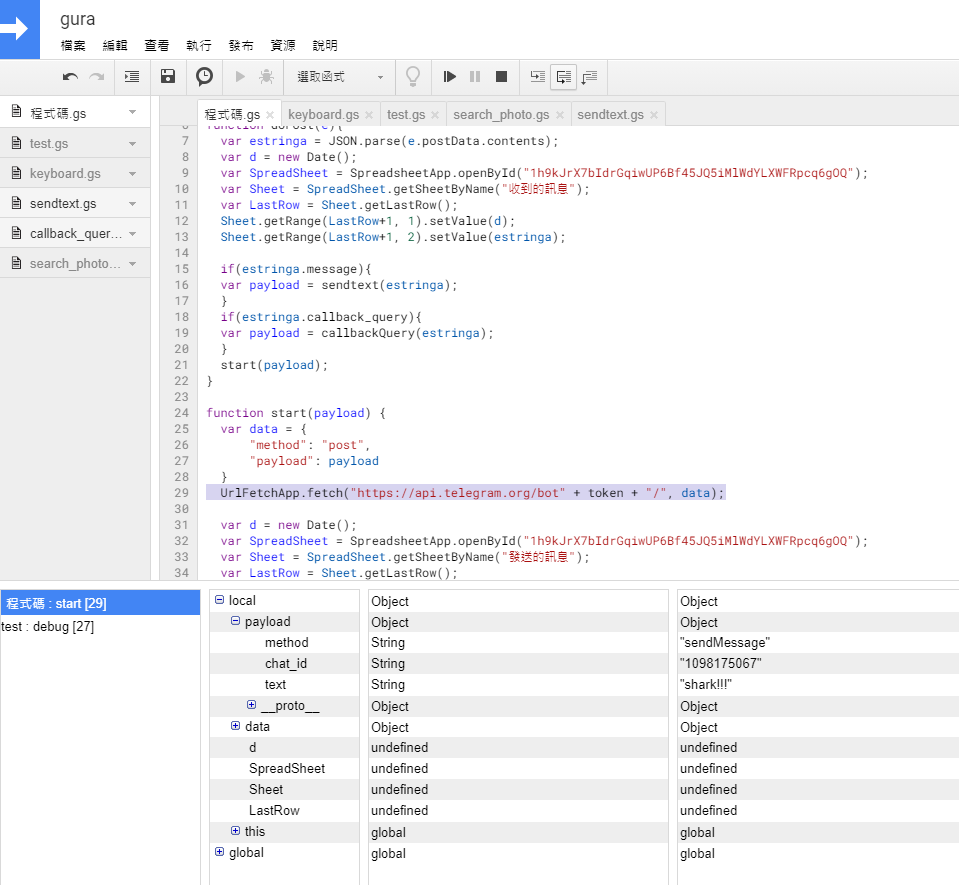
Task: Click the save floppy disk icon
Action: tap(168, 77)
